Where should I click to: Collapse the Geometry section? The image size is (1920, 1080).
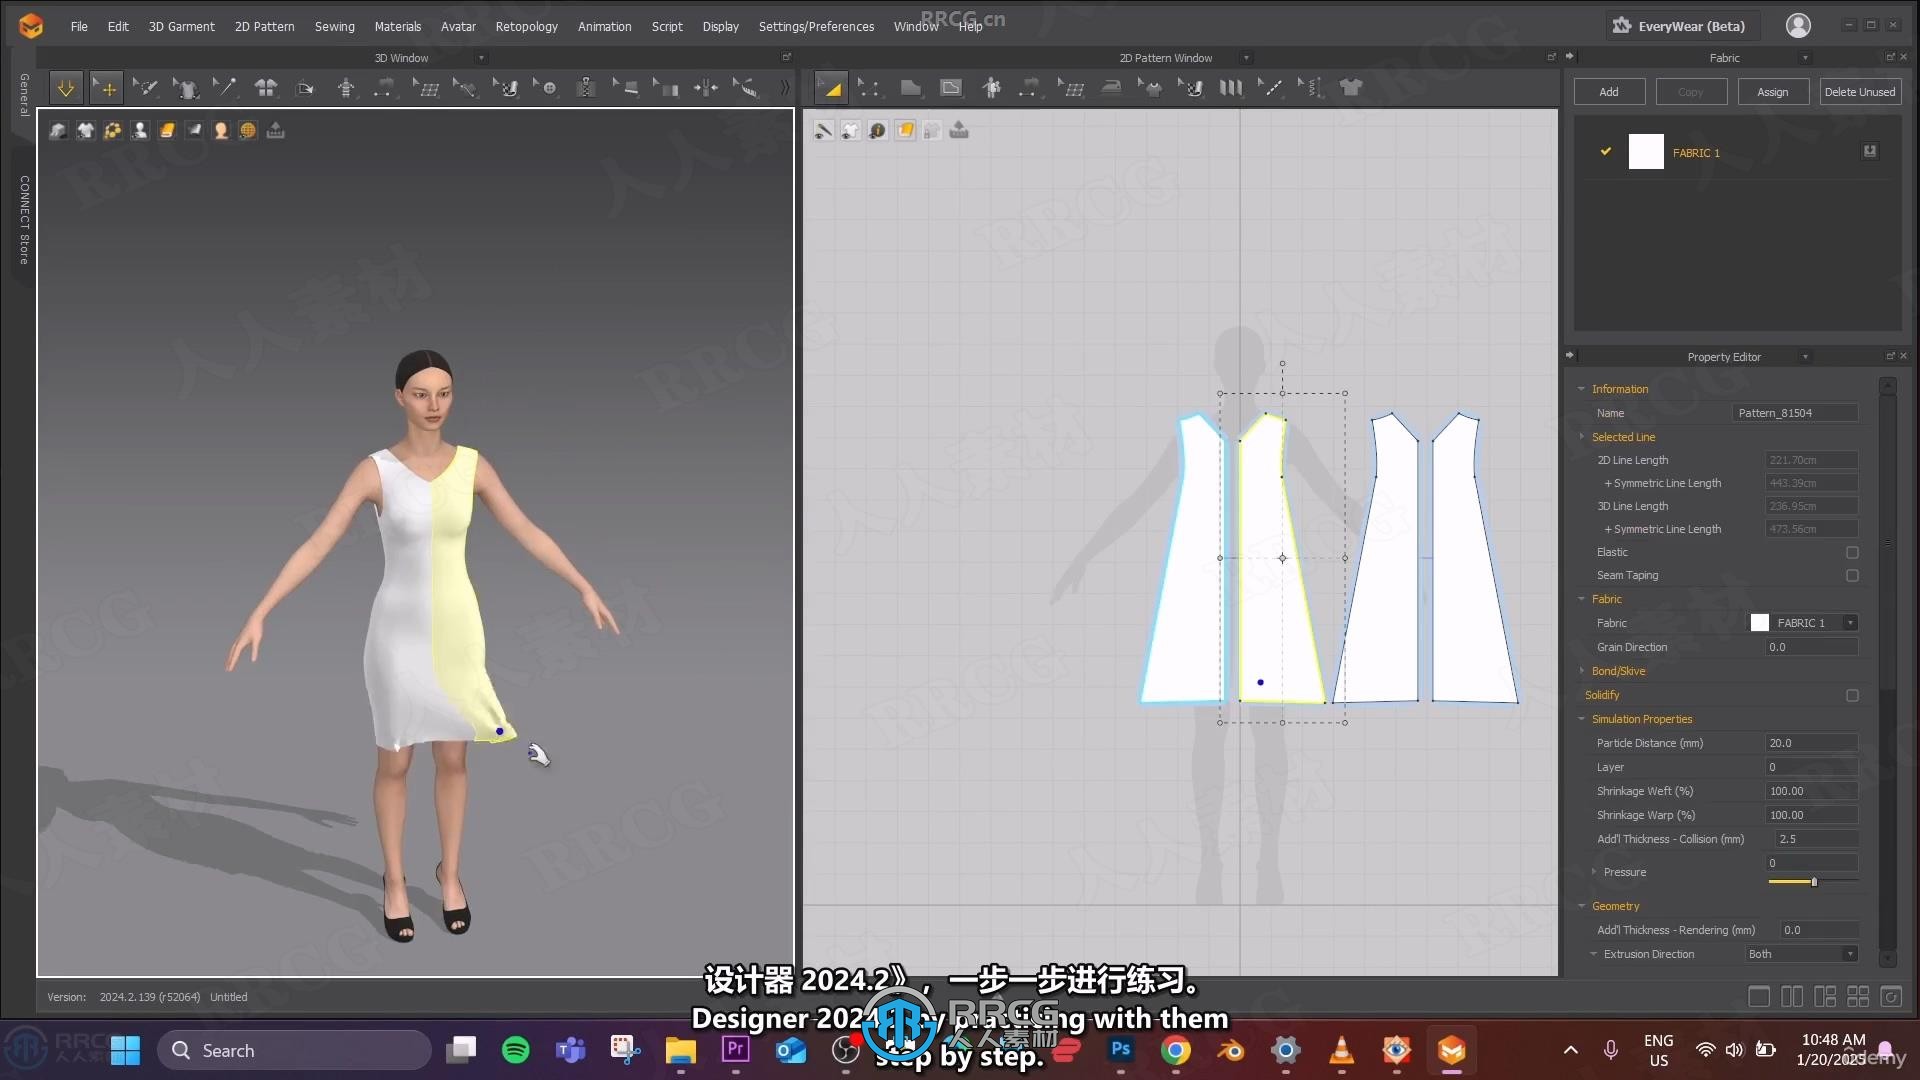point(1581,906)
